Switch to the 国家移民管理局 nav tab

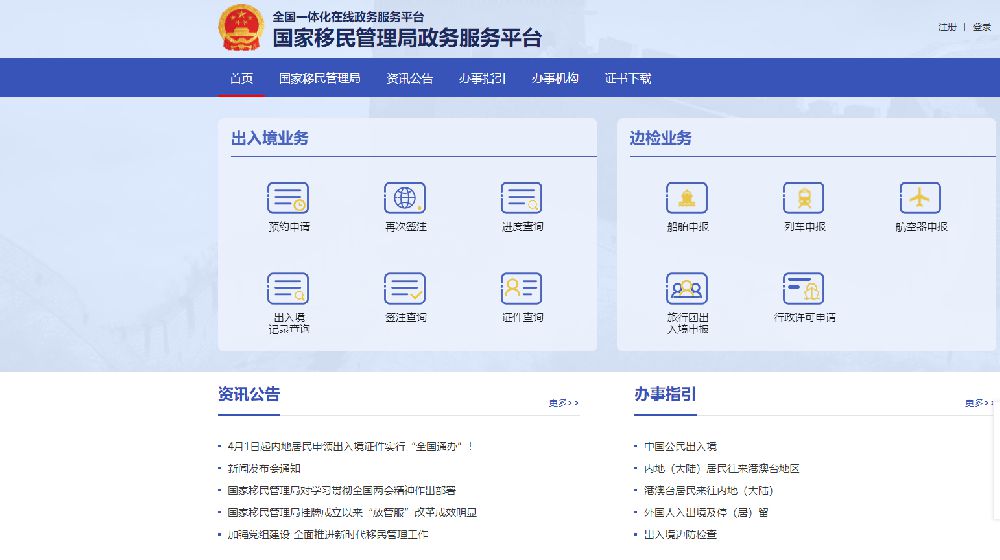pos(319,78)
